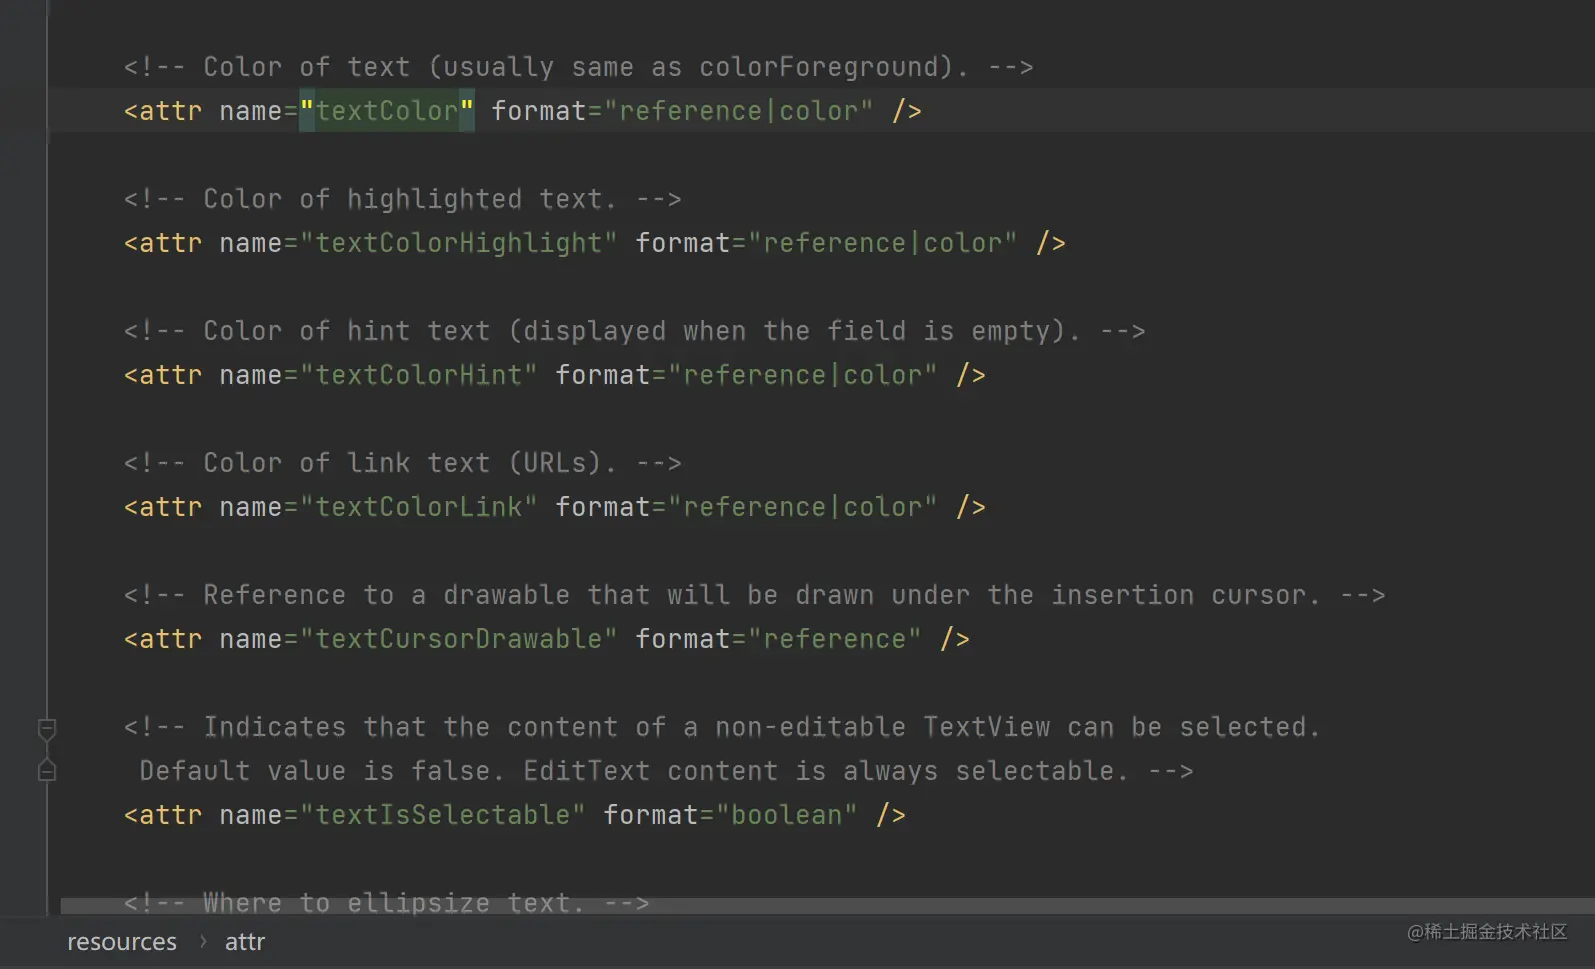Screen dimensions: 1595x969
Task: Click the "textCursorDrawable" name value
Action: pos(459,639)
